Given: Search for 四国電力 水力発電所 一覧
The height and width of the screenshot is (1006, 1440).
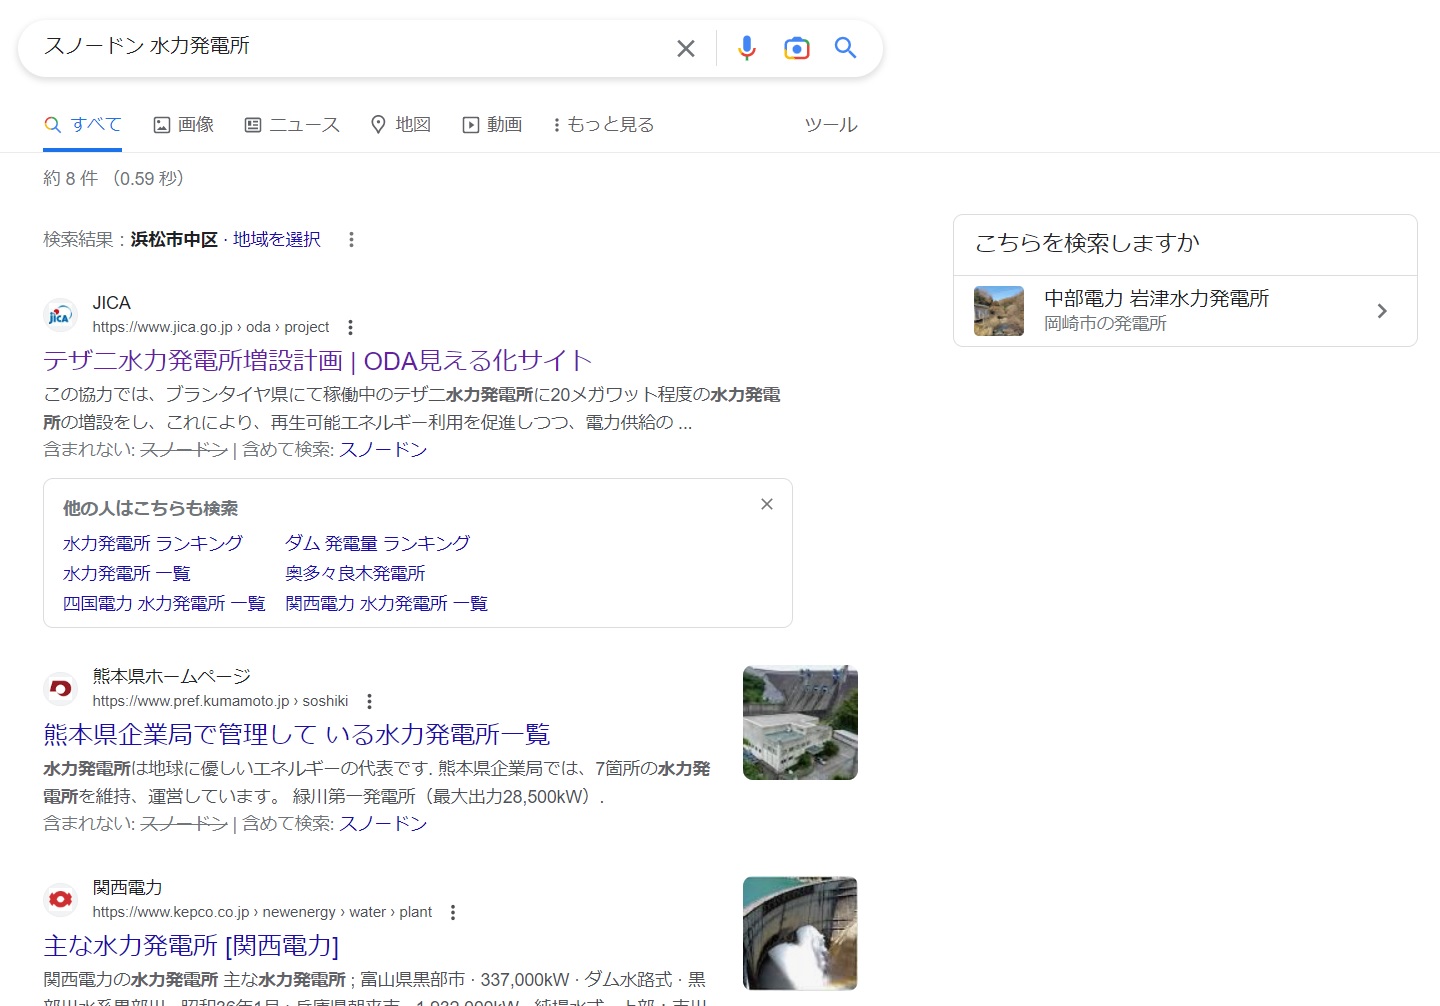Looking at the screenshot, I should tap(164, 604).
